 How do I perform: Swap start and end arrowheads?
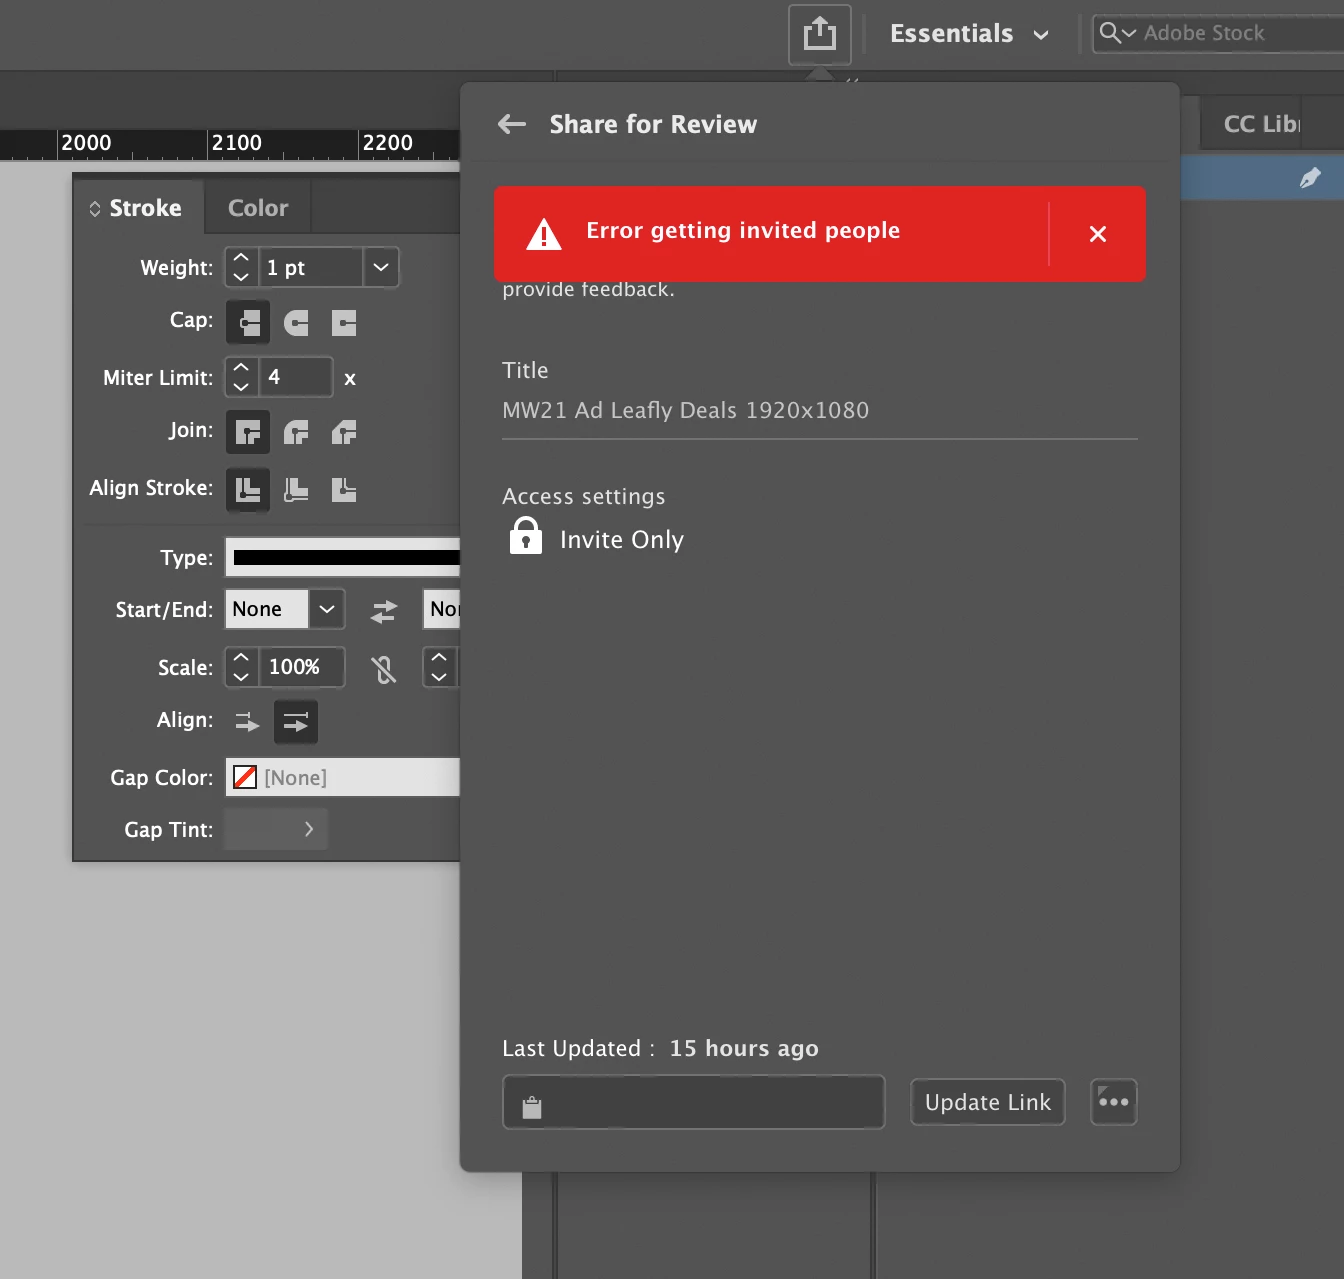pyautogui.click(x=384, y=611)
